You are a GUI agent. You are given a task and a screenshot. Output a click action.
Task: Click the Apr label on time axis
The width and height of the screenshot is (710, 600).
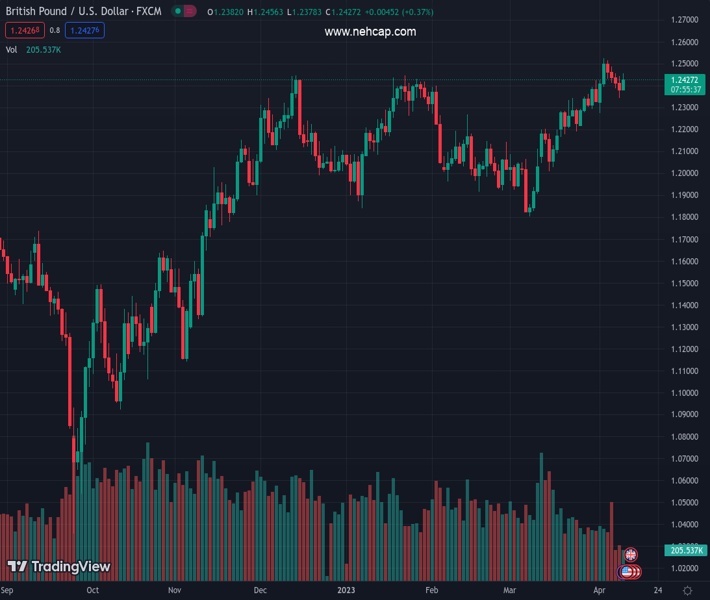coord(597,591)
